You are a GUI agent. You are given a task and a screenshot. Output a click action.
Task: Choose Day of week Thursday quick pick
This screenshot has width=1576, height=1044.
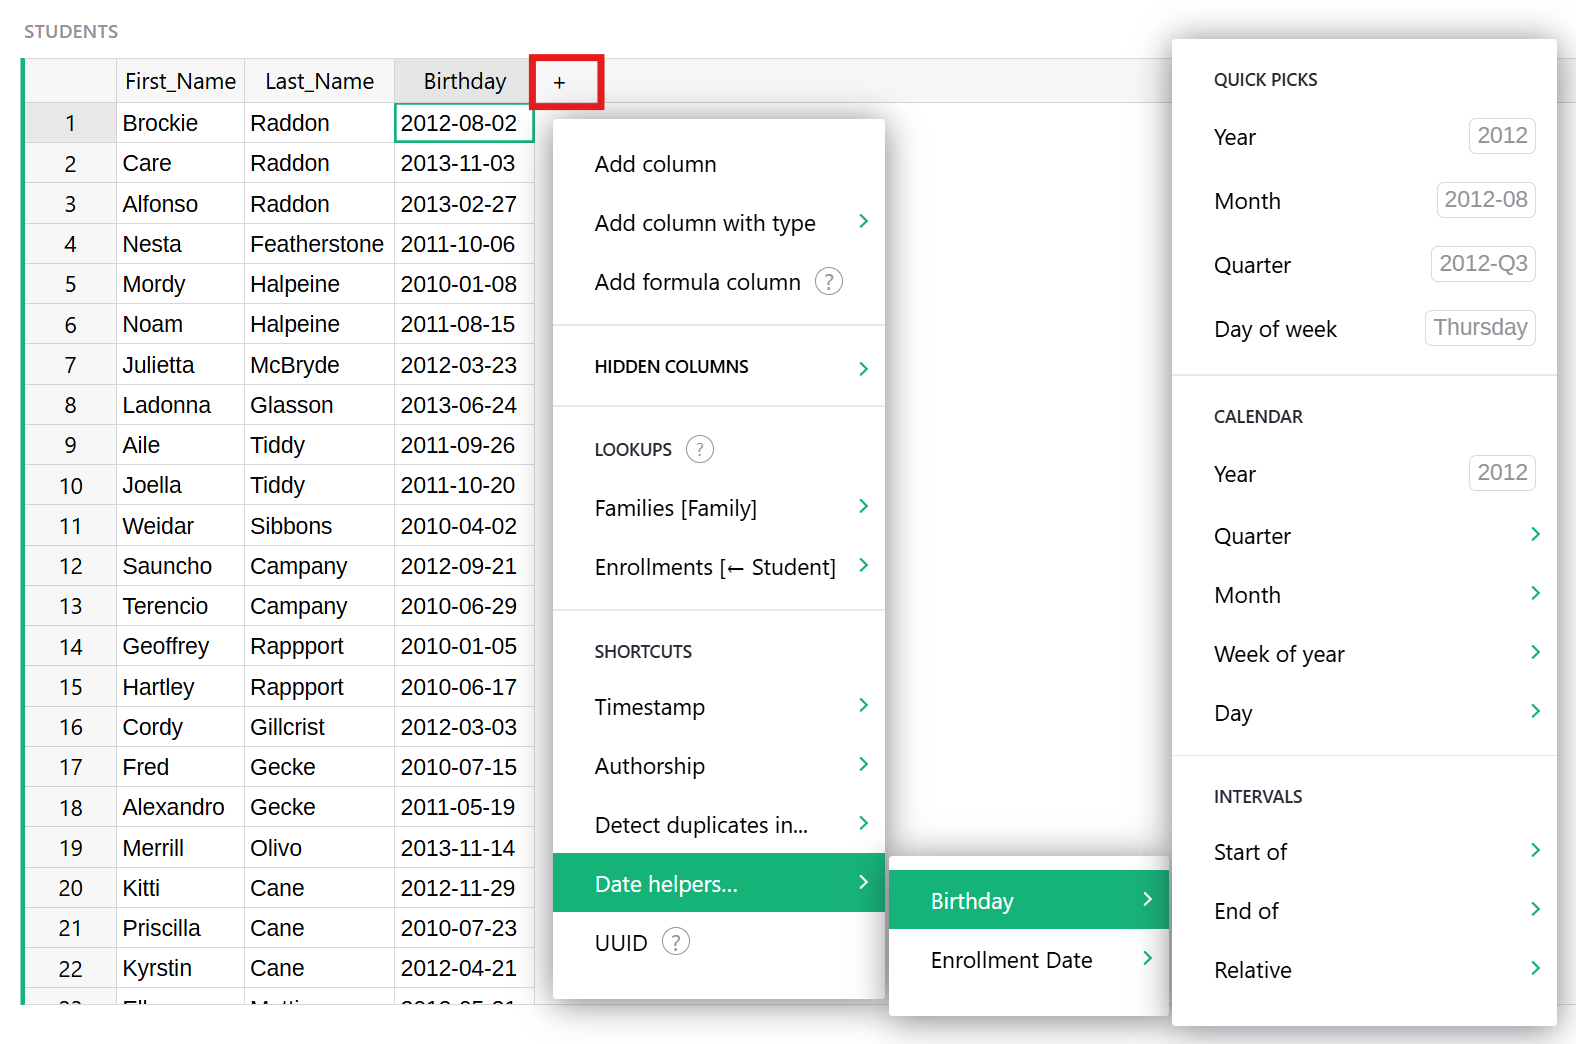tap(1364, 329)
